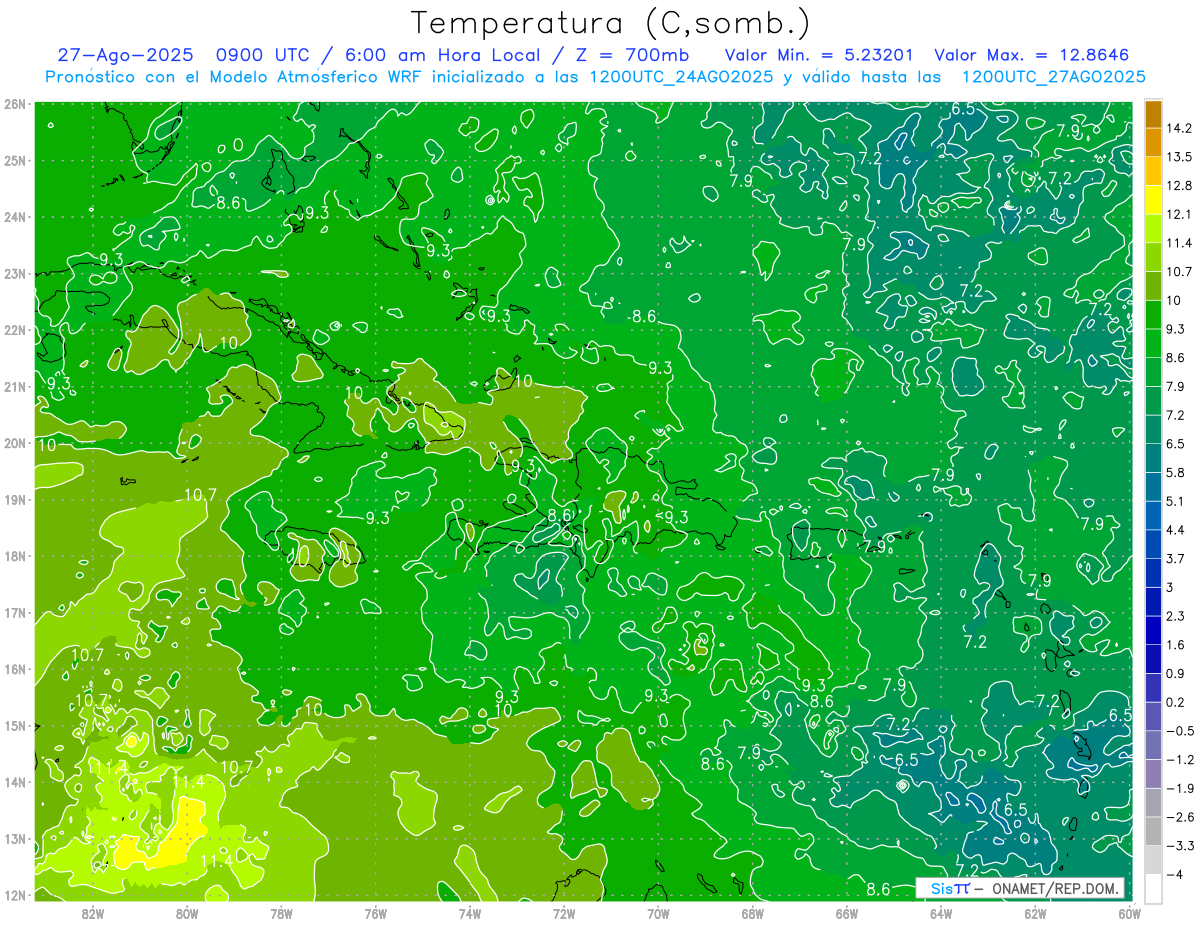The image size is (1200, 927).
Task: Click the 3.7 label on the color scale
Action: coord(1176,559)
